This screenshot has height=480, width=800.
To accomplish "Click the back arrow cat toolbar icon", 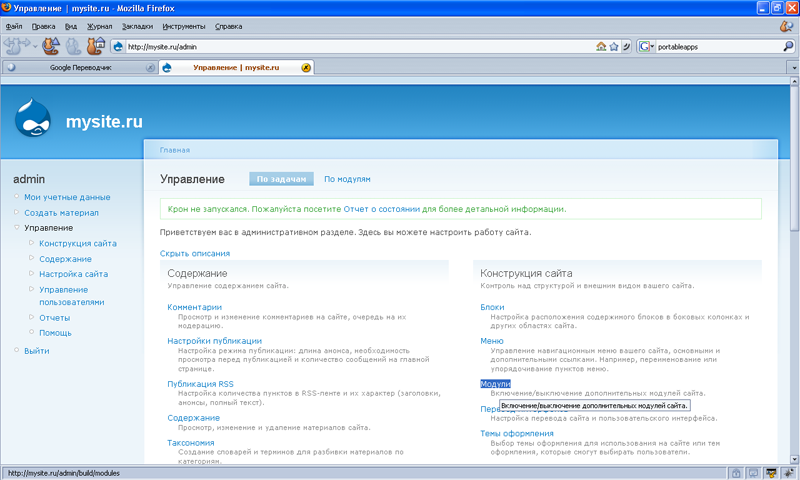I will 11,46.
